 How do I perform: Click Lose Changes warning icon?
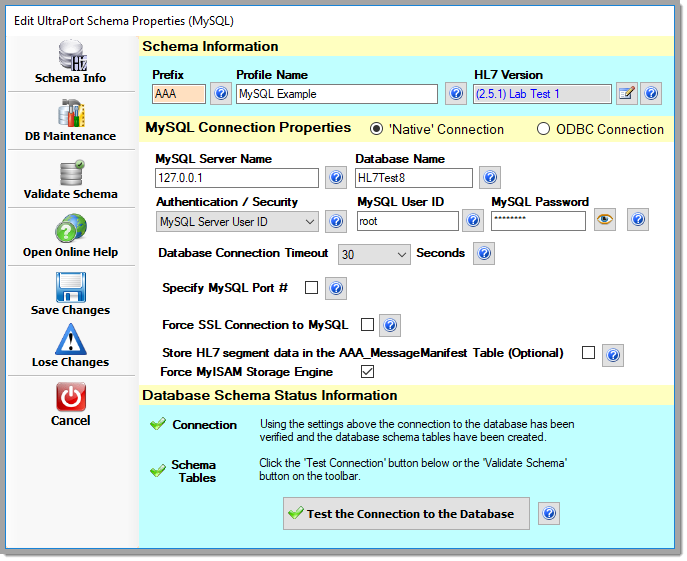point(71,340)
